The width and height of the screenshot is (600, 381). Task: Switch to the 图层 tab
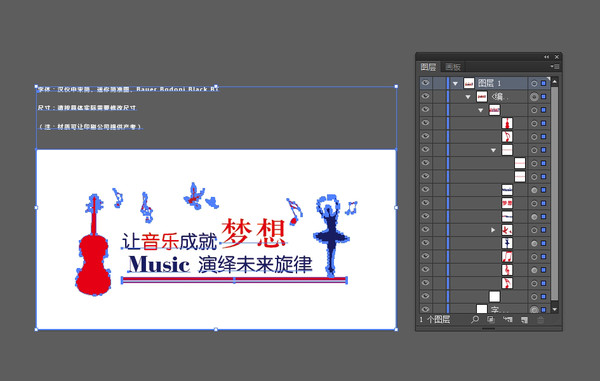[428, 67]
